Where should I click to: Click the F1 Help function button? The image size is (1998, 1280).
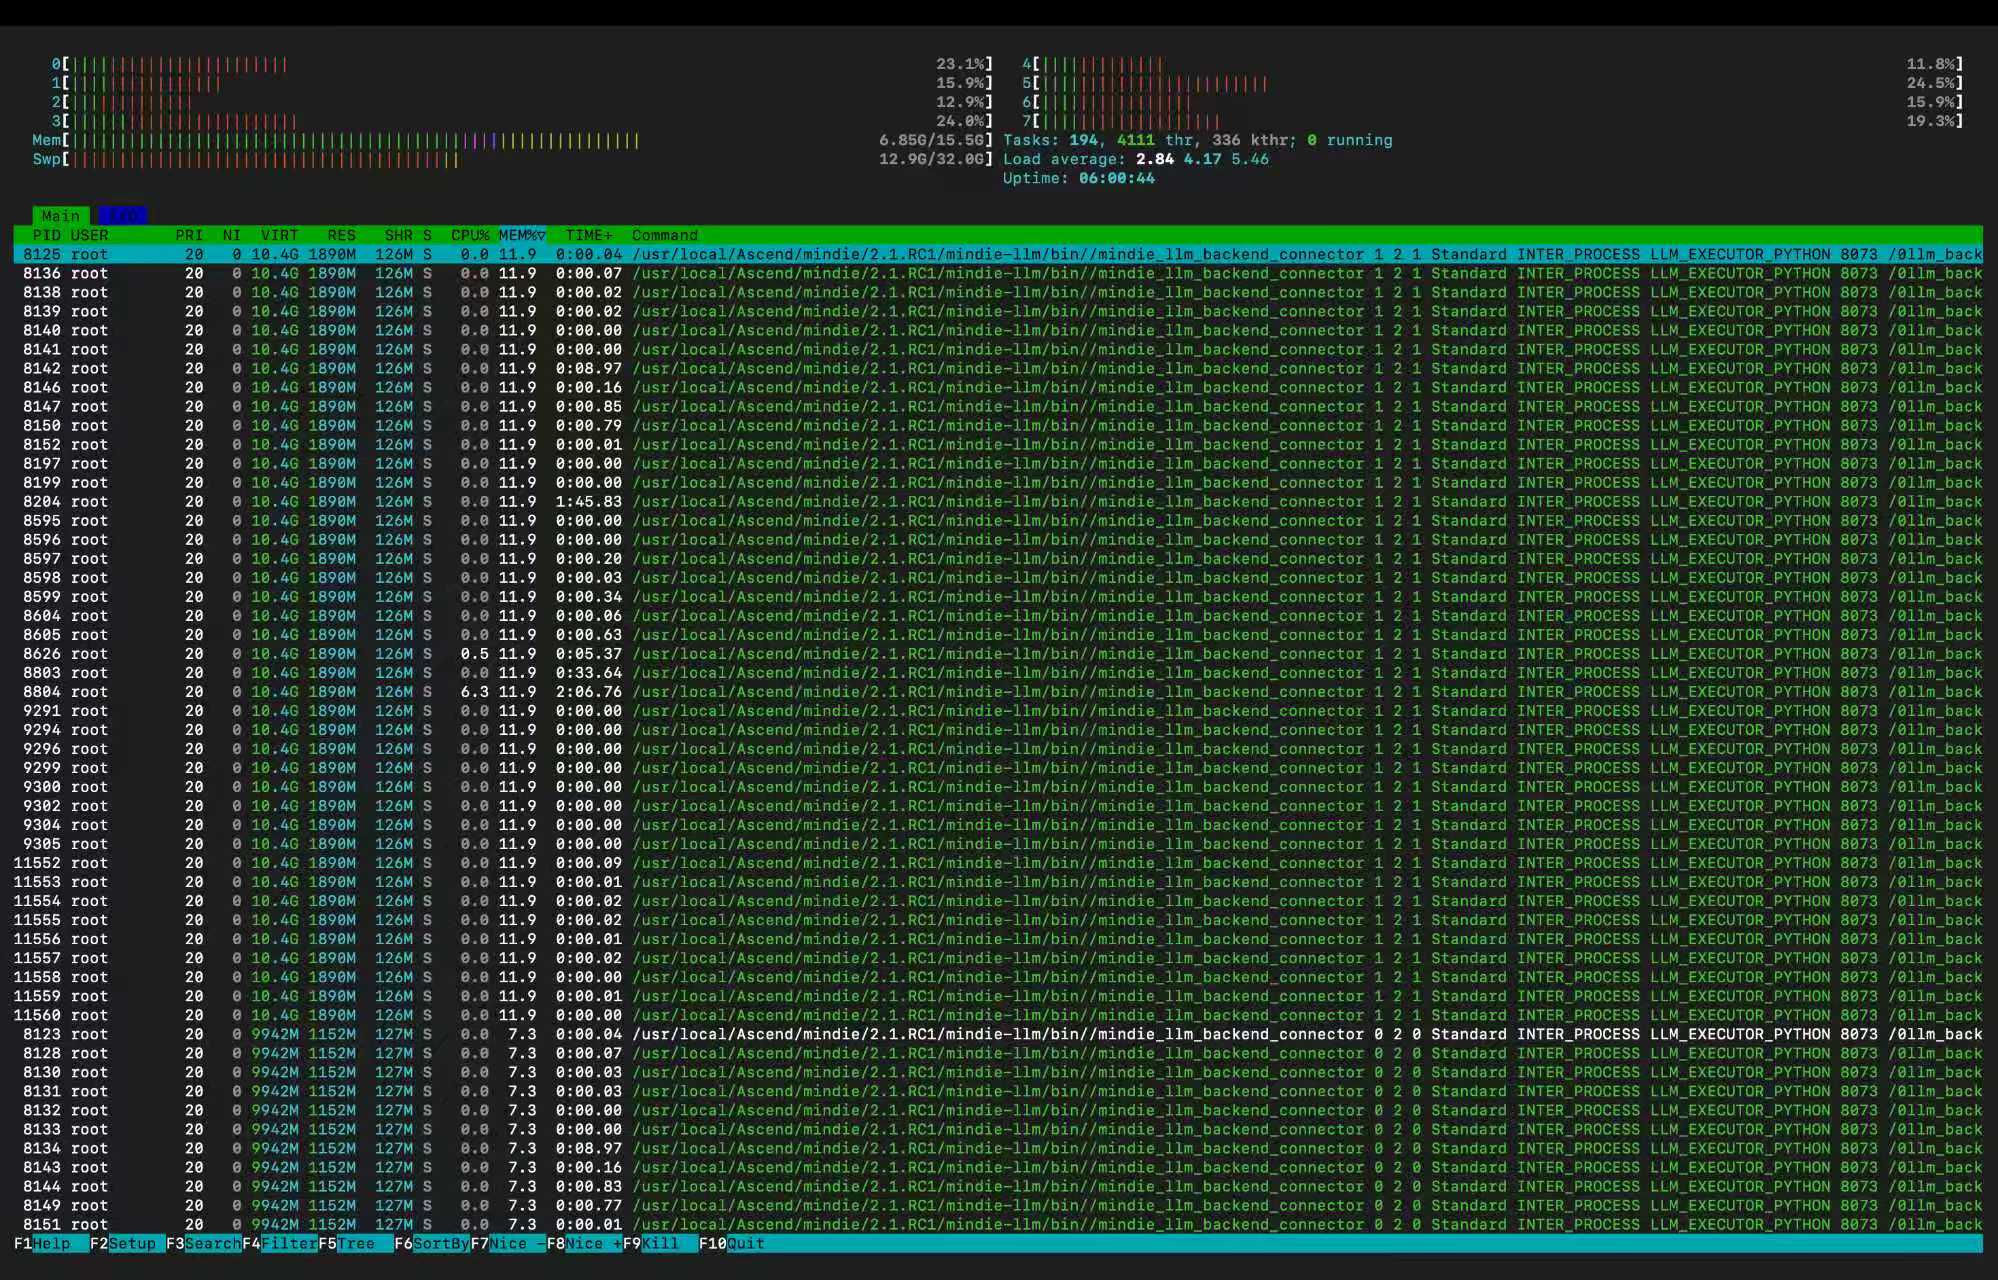pos(51,1244)
